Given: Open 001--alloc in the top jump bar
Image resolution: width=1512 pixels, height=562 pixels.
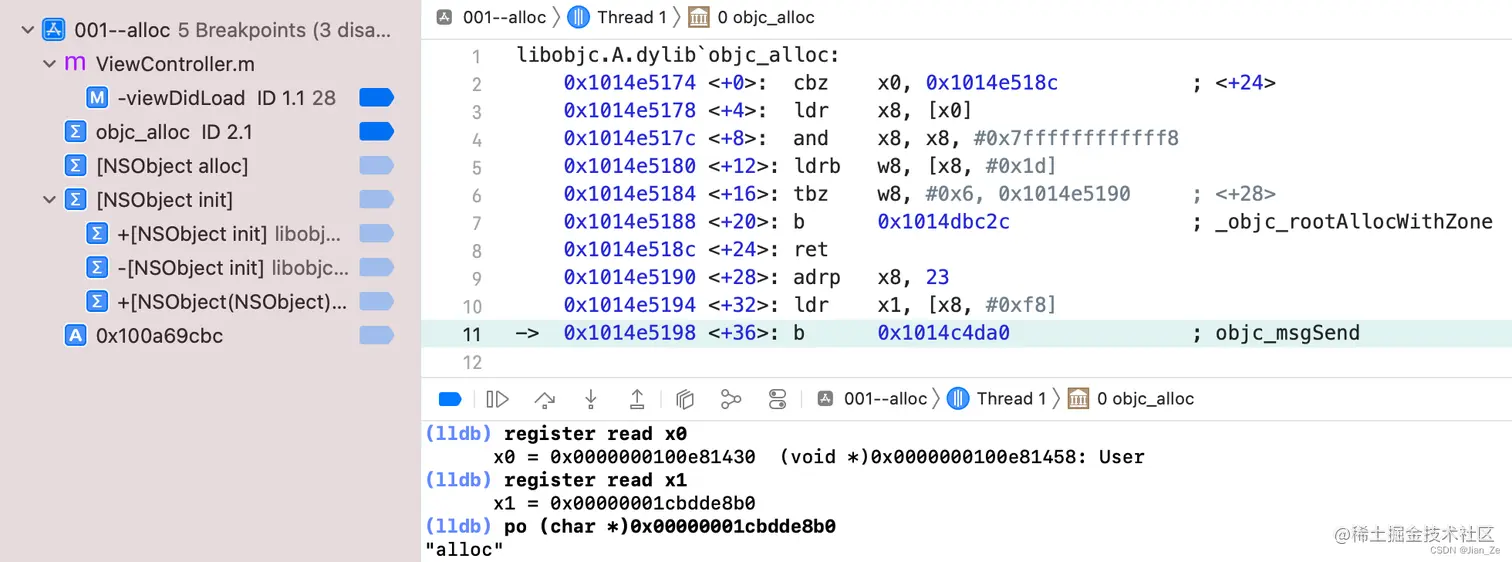Looking at the screenshot, I should (504, 17).
